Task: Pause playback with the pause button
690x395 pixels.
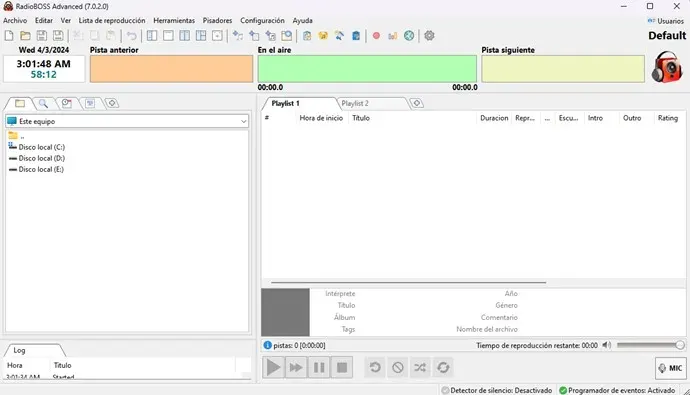Action: click(x=319, y=367)
